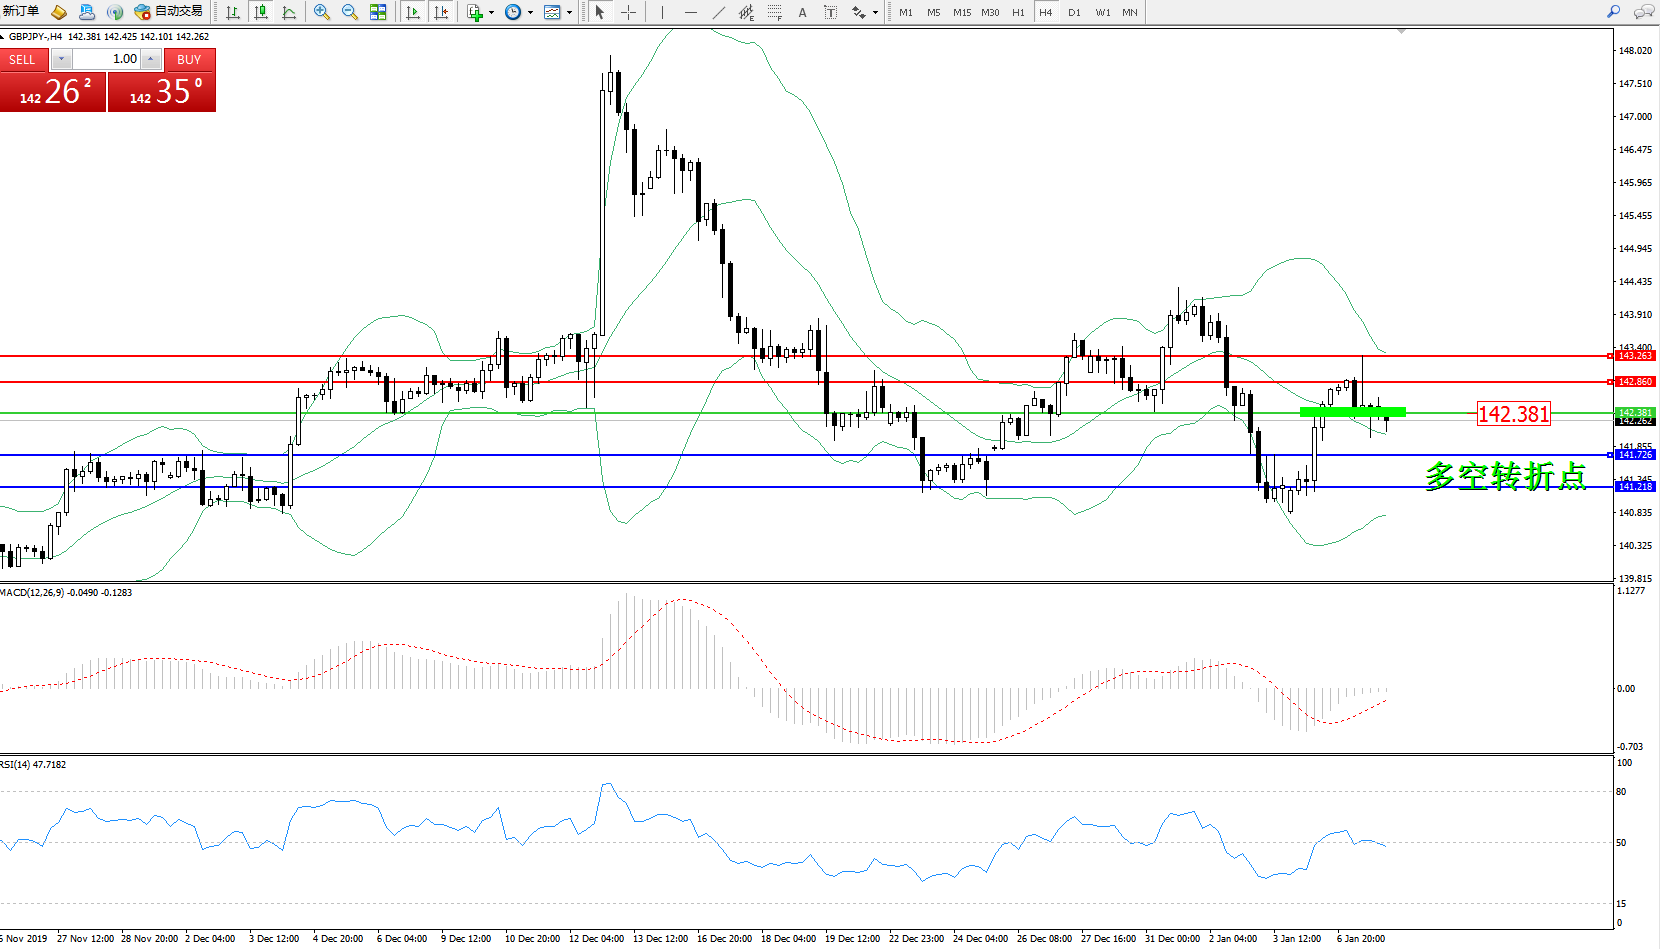Switch chart to bar chart mode
The height and width of the screenshot is (949, 1660).
pyautogui.click(x=233, y=12)
